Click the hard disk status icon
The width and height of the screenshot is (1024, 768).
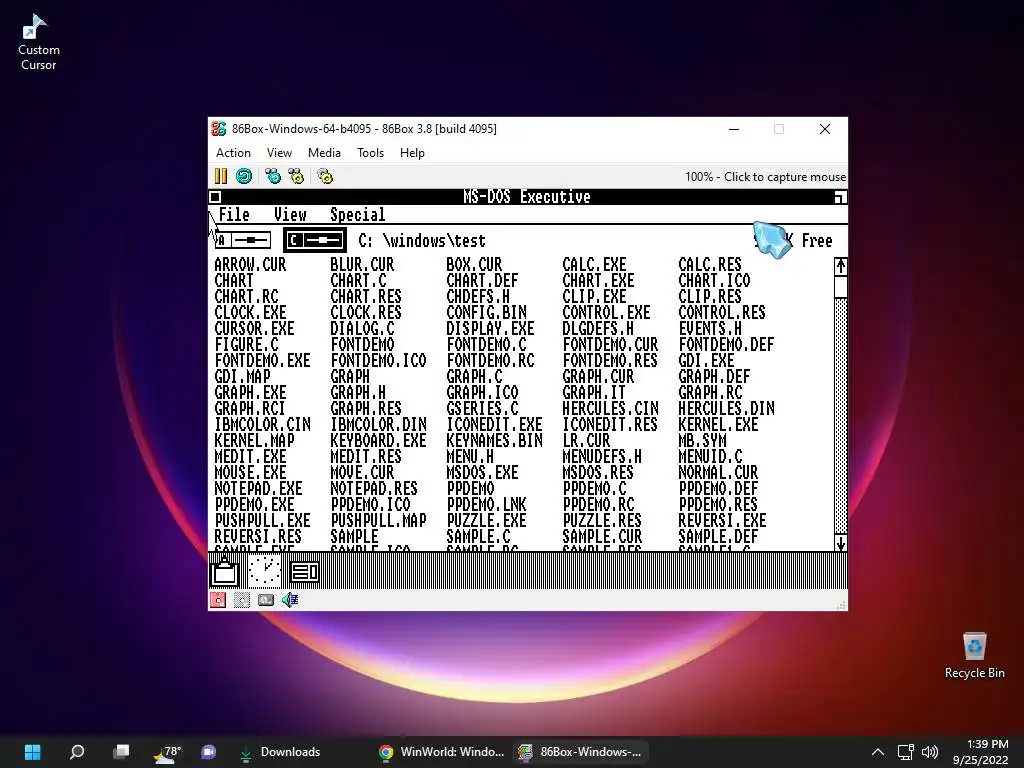[x=266, y=600]
